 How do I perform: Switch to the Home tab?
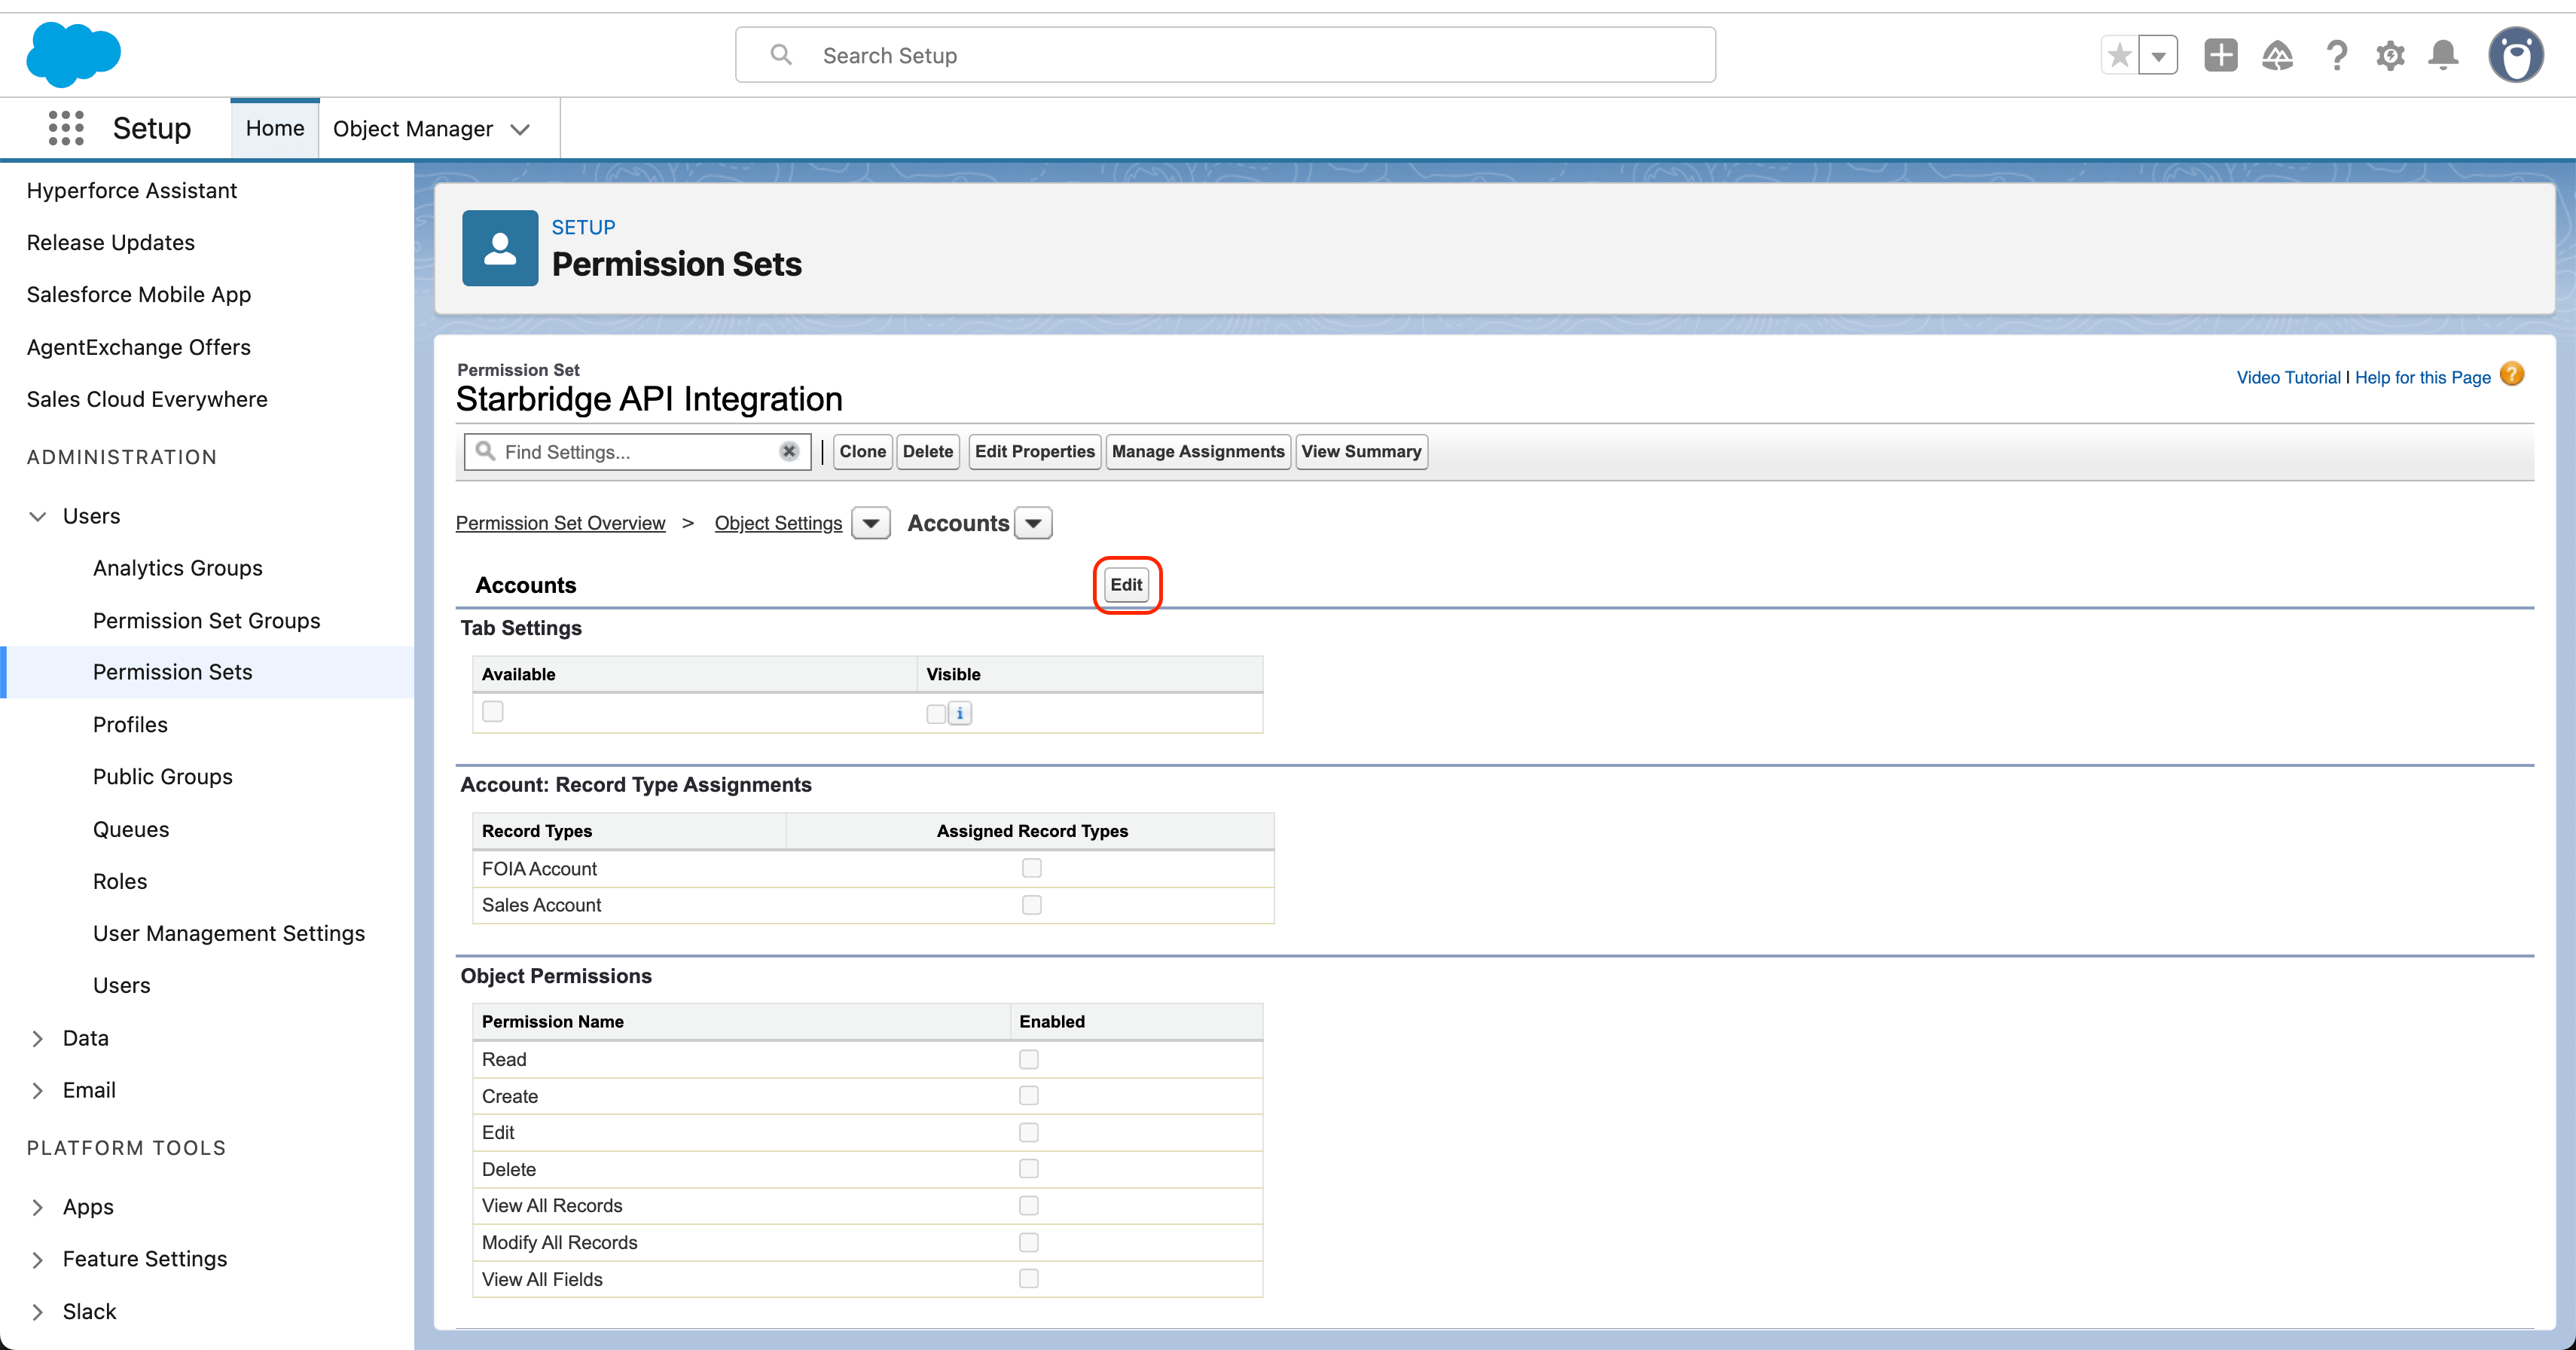275,128
